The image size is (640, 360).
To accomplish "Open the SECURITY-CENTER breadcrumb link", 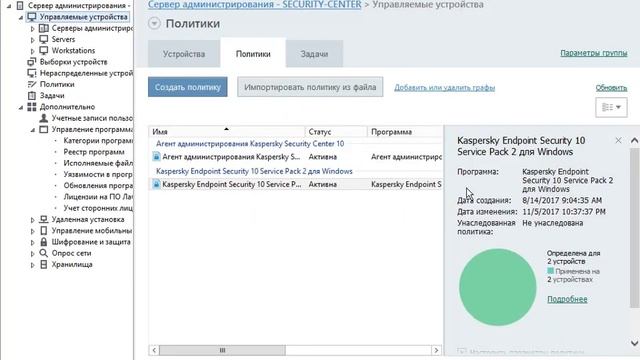I will 255,5.
